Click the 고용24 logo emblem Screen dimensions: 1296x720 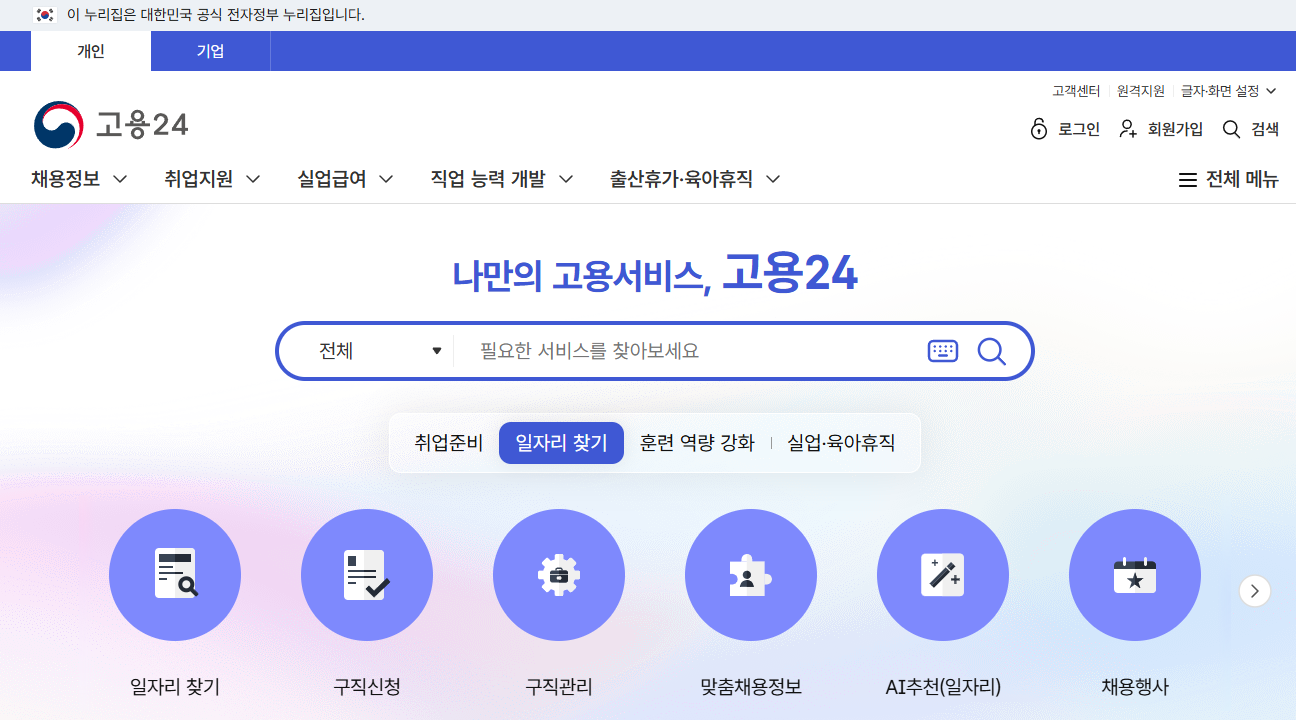(x=58, y=125)
